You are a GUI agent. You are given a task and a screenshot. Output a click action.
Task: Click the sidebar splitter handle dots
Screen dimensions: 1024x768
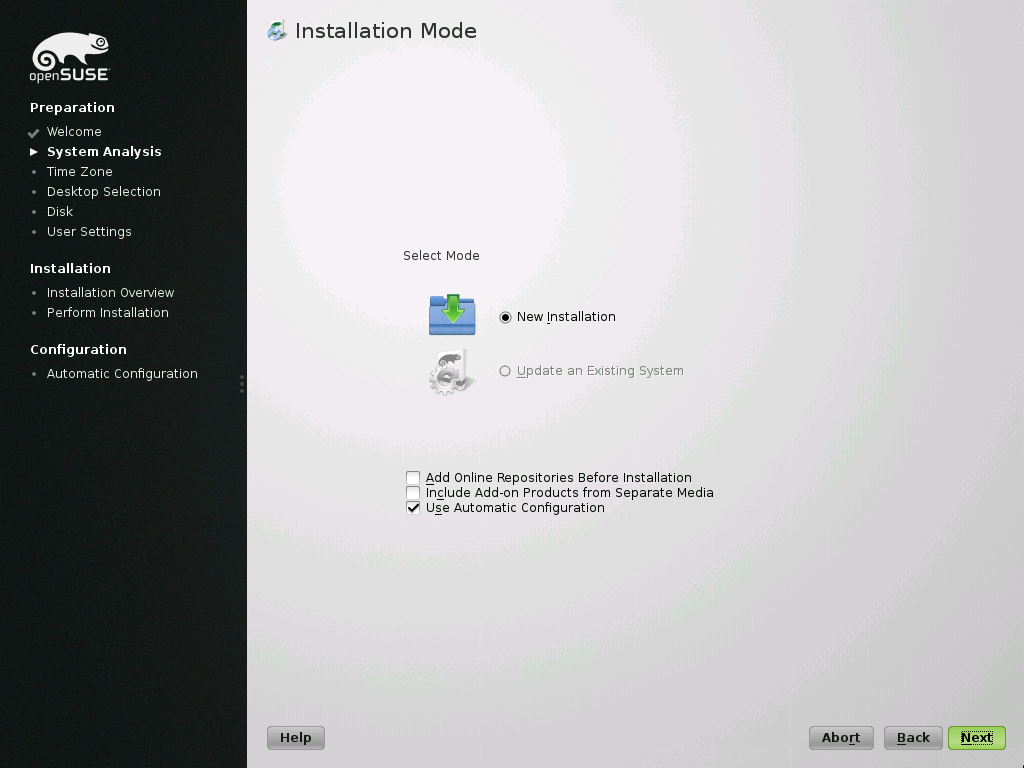[242, 384]
